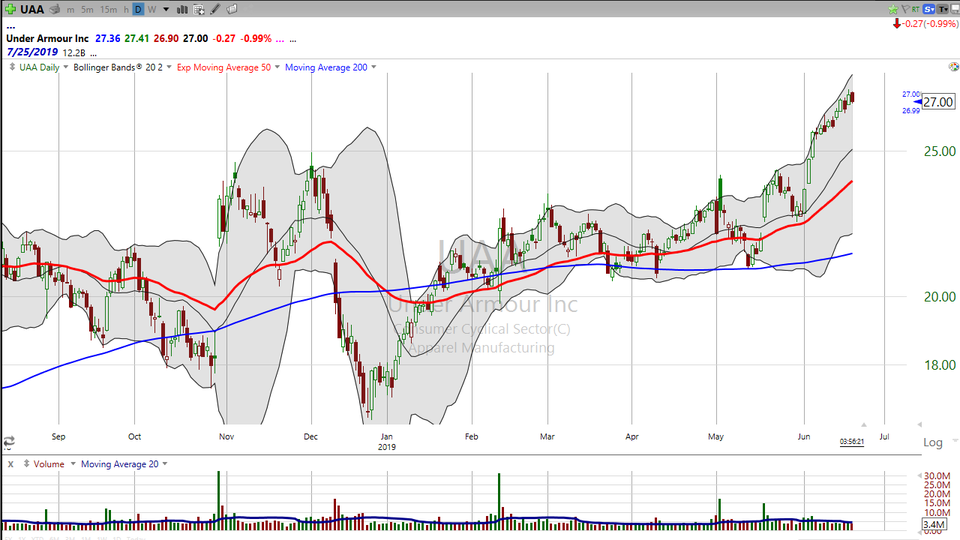Click the high price 27.41
The height and width of the screenshot is (540, 960).
[137, 39]
